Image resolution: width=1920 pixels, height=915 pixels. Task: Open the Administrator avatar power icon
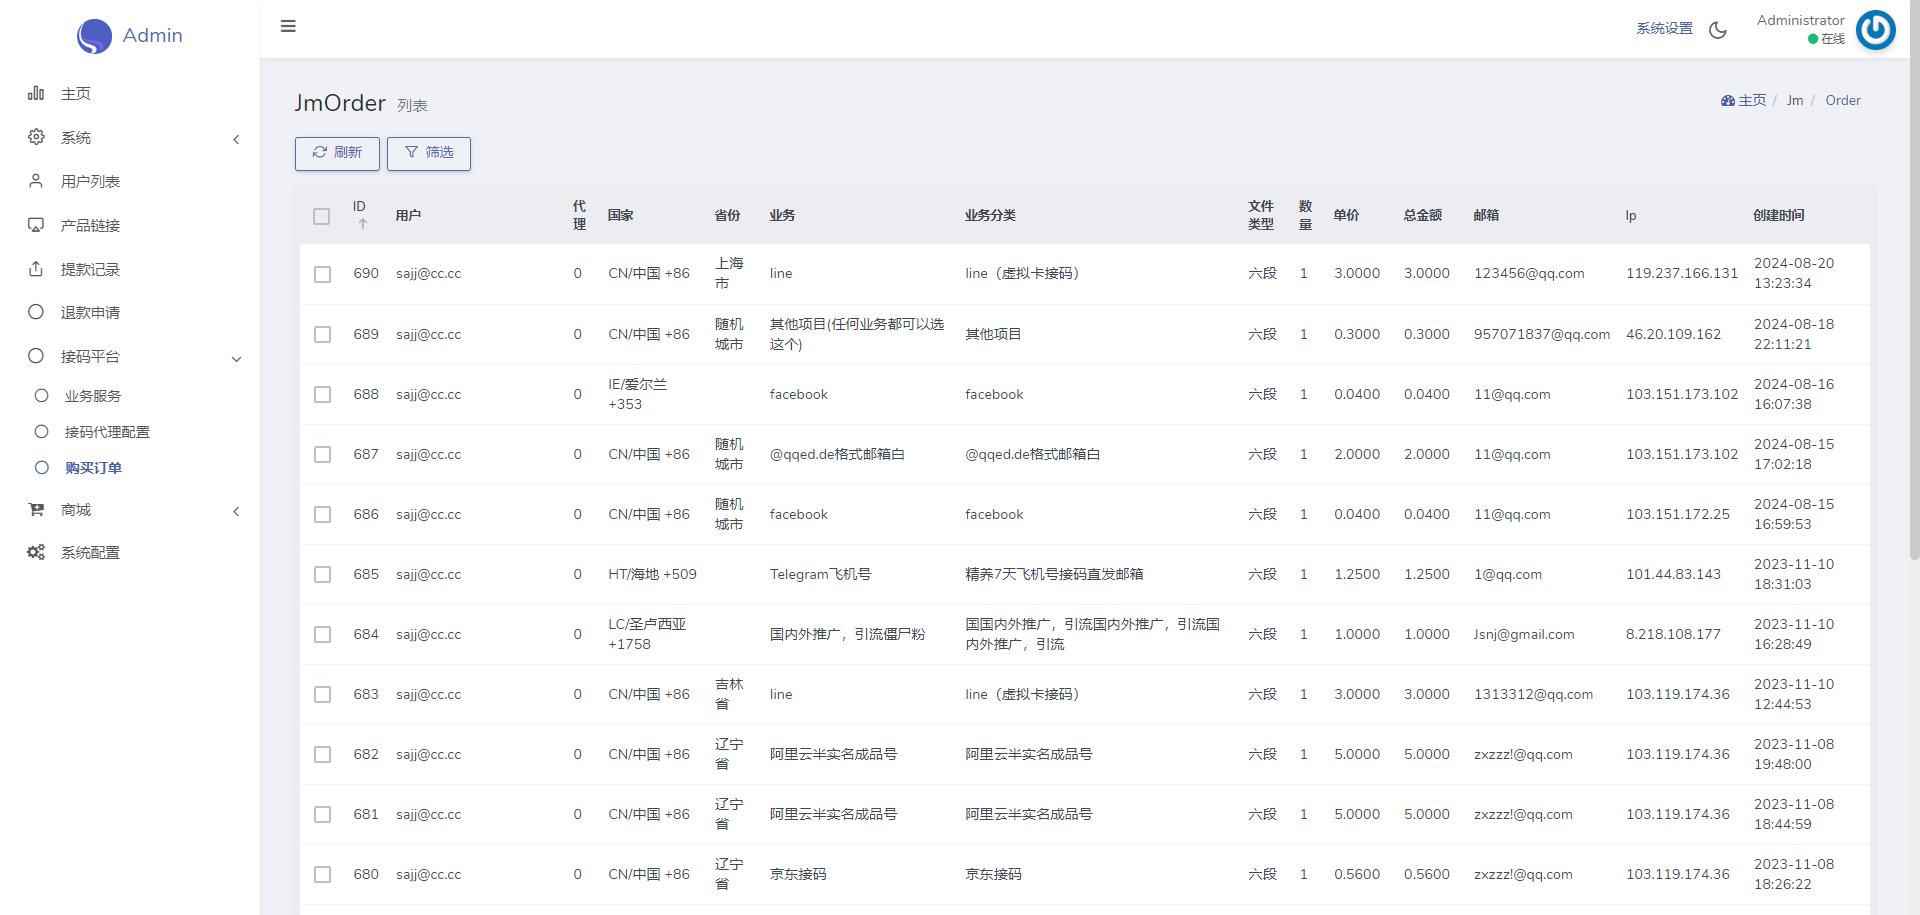[x=1875, y=30]
